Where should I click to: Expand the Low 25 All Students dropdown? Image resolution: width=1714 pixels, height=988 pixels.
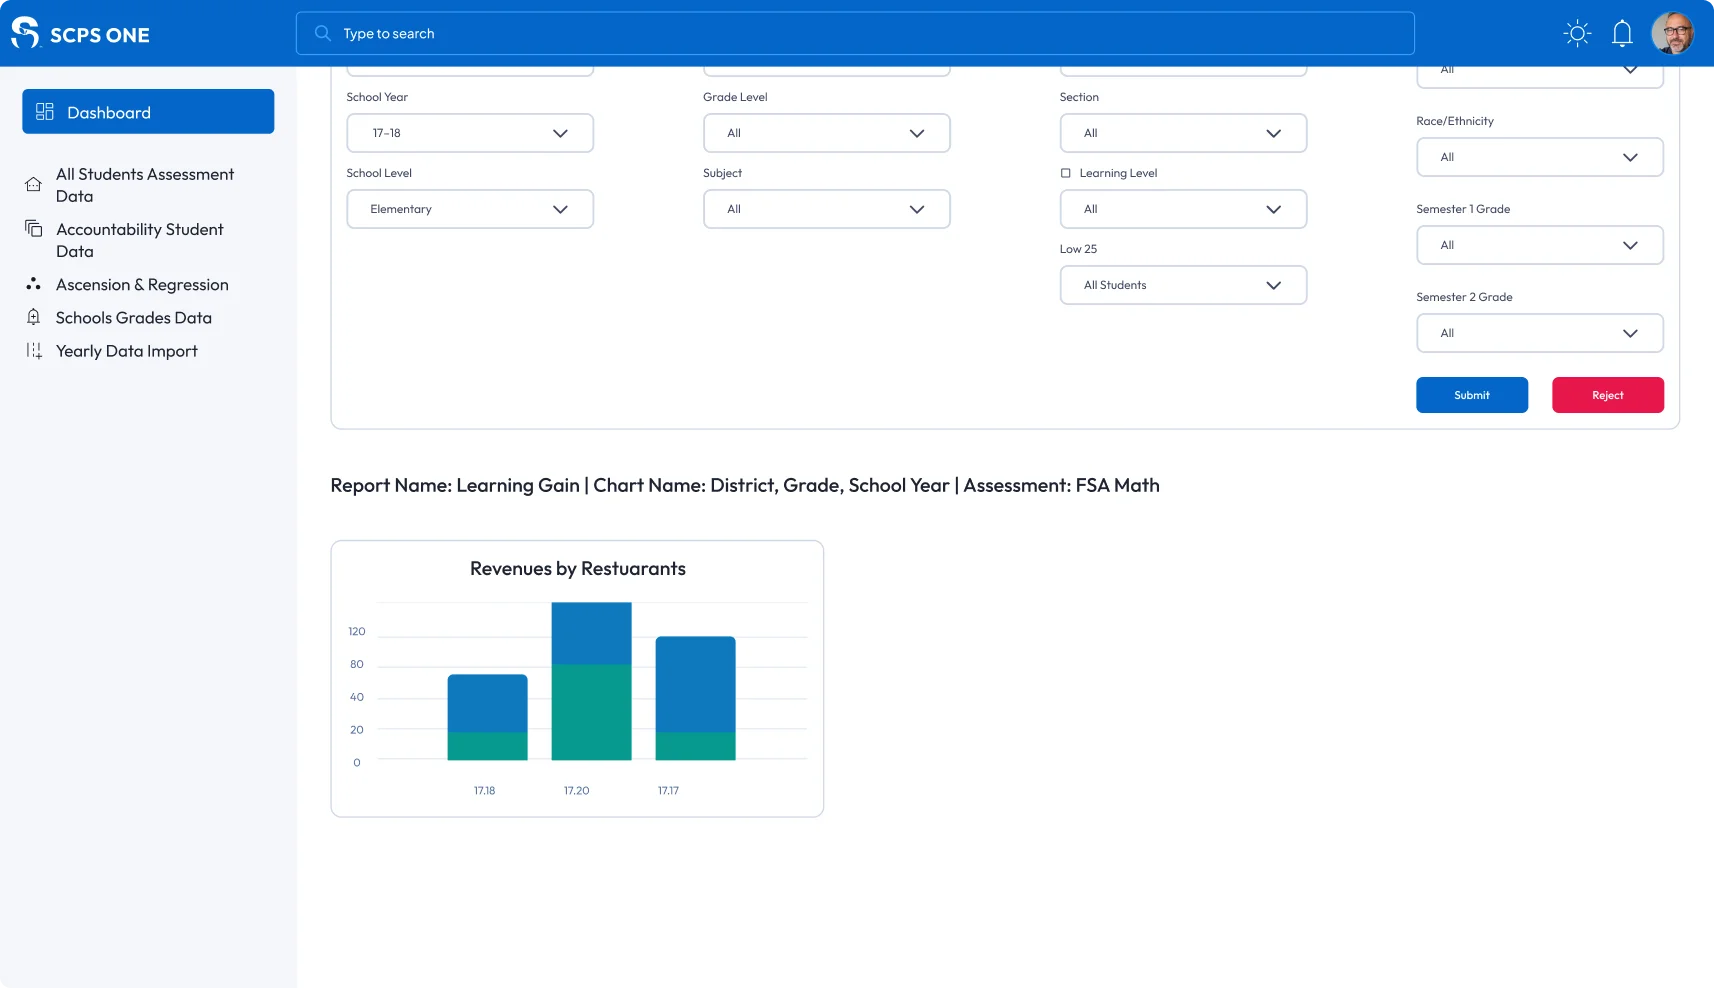point(1183,285)
